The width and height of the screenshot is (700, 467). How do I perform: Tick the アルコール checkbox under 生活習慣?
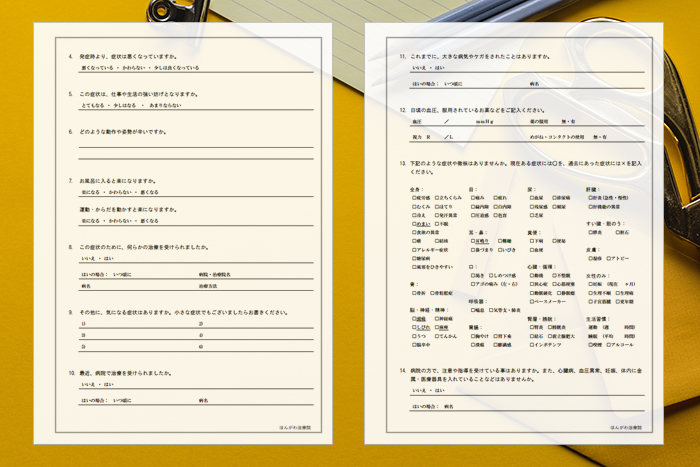coord(611,344)
